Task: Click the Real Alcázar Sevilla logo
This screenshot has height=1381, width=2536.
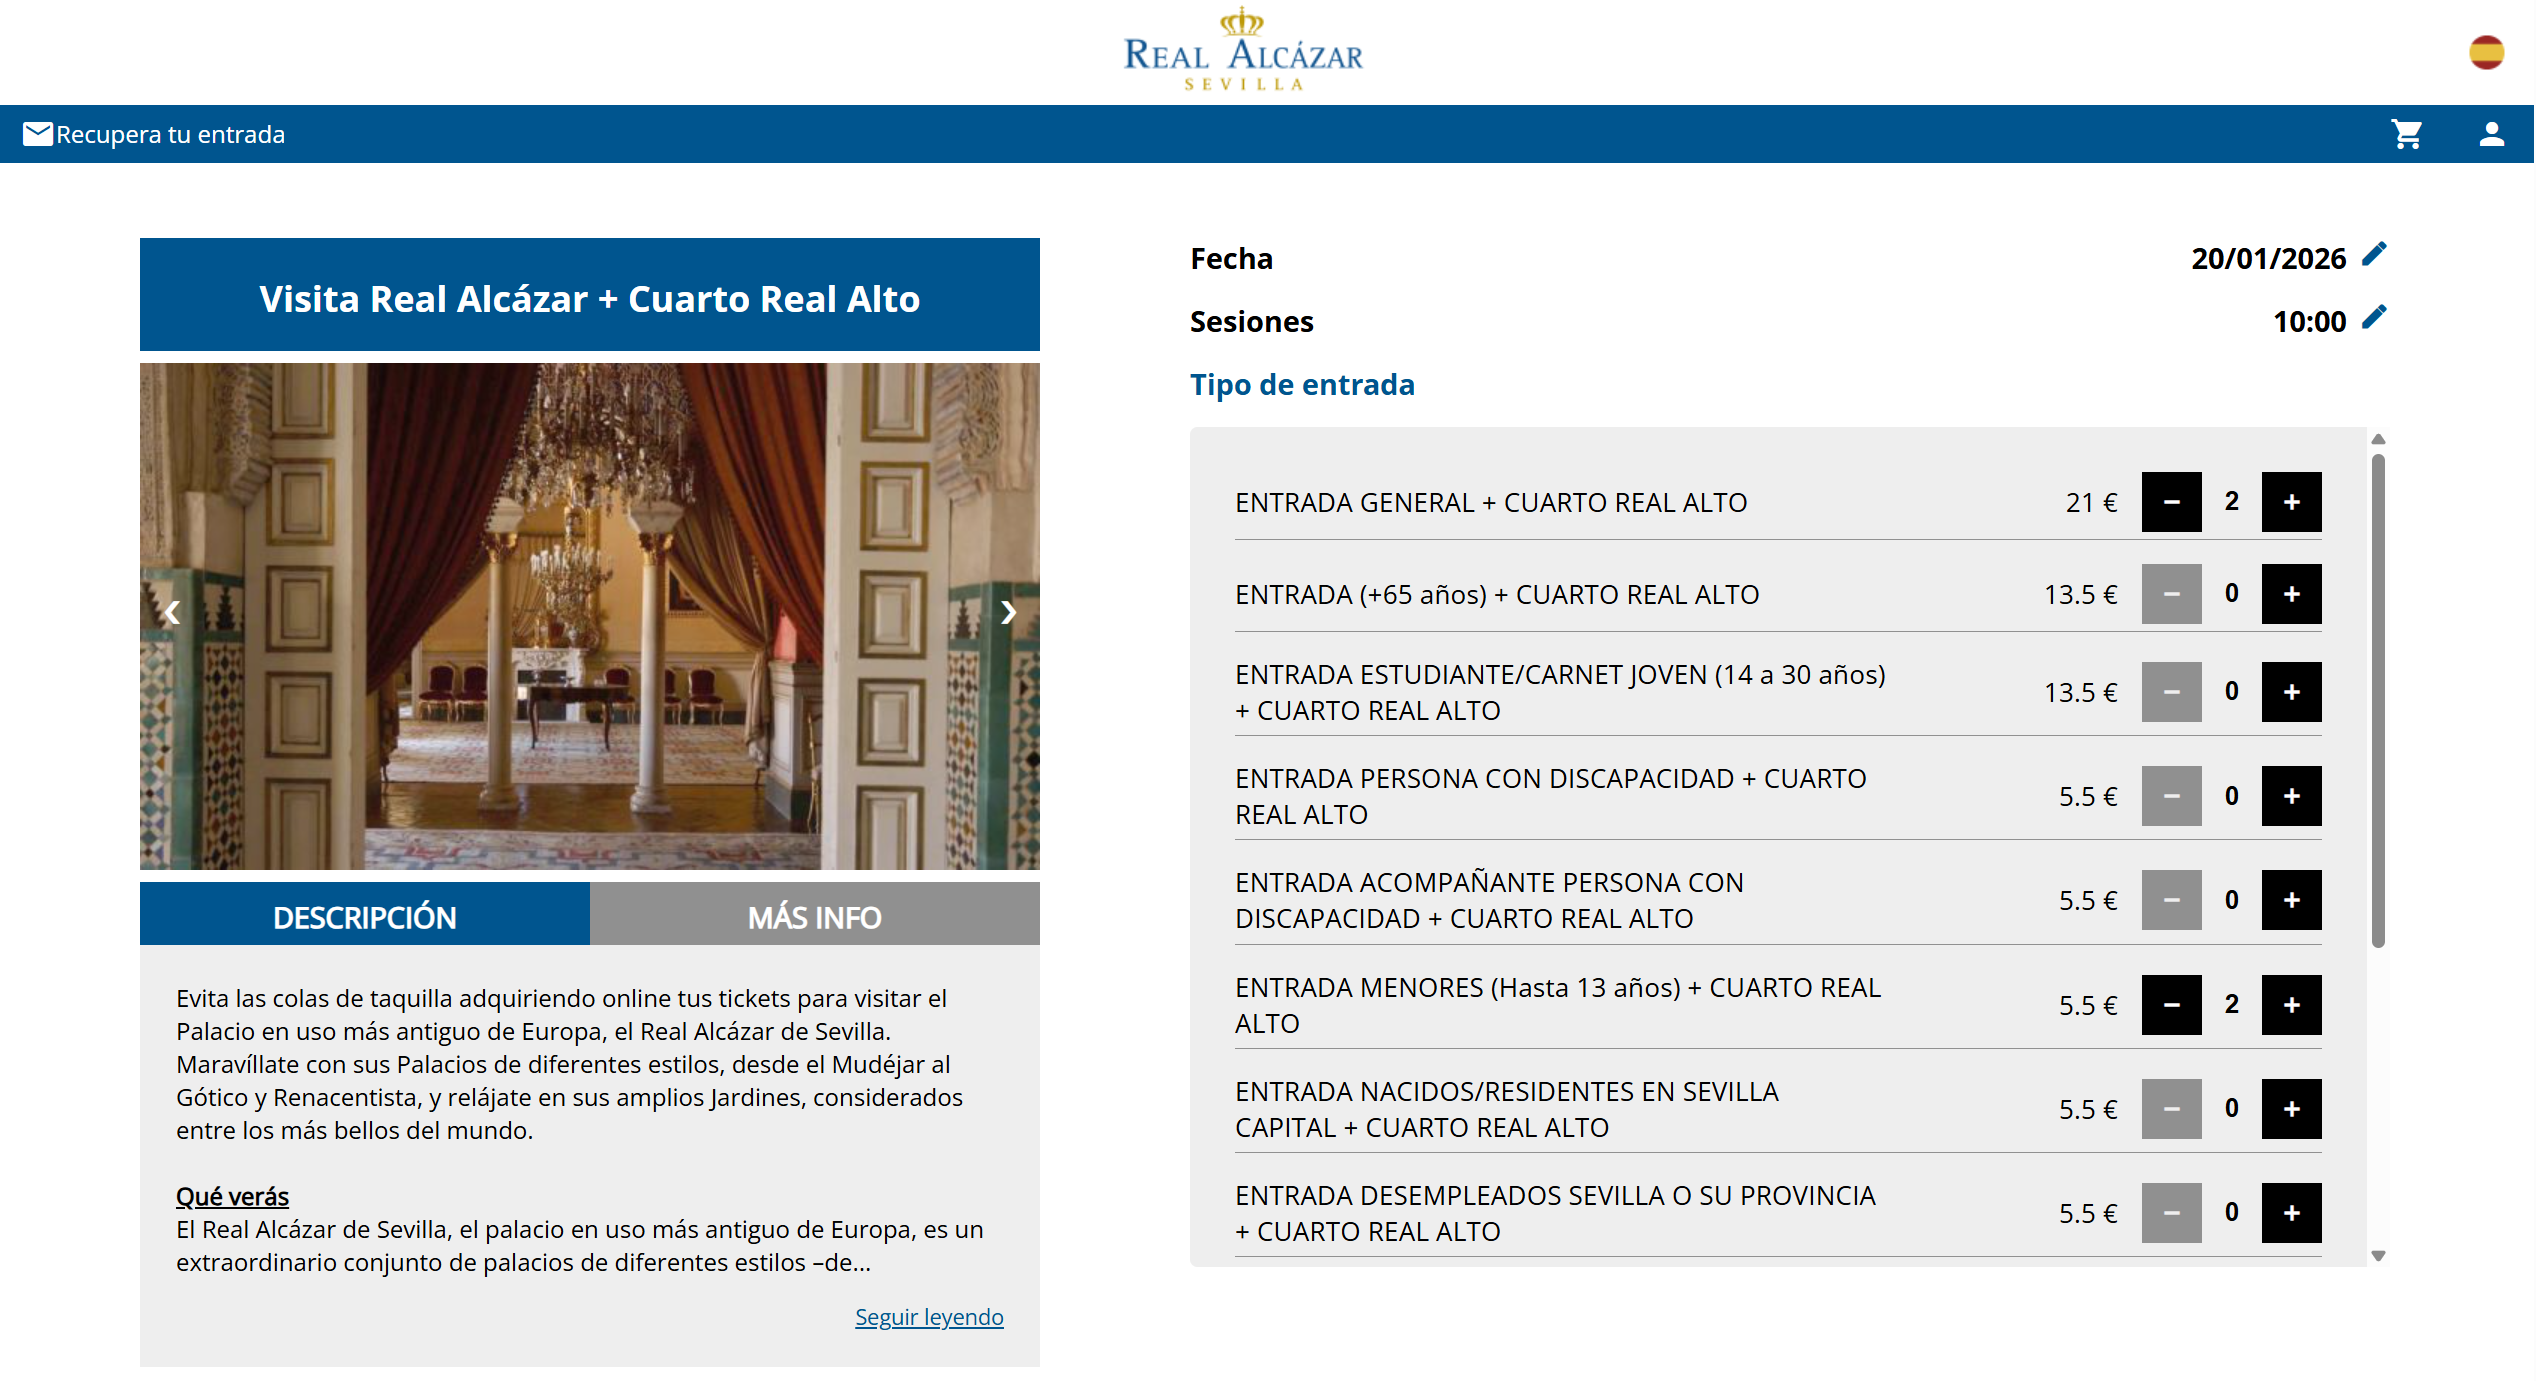Action: [x=1243, y=50]
